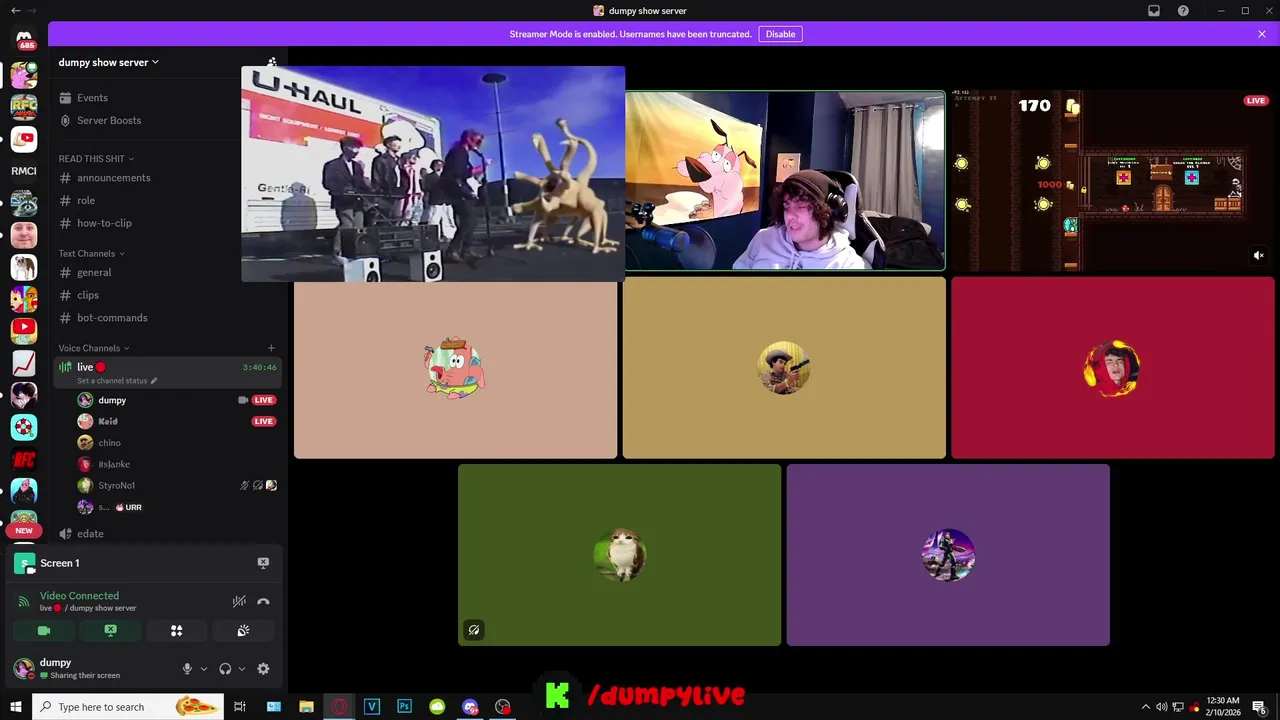Screen dimensions: 1280x720
Task: Select the crimson red tile participant
Action: [x=1113, y=368]
